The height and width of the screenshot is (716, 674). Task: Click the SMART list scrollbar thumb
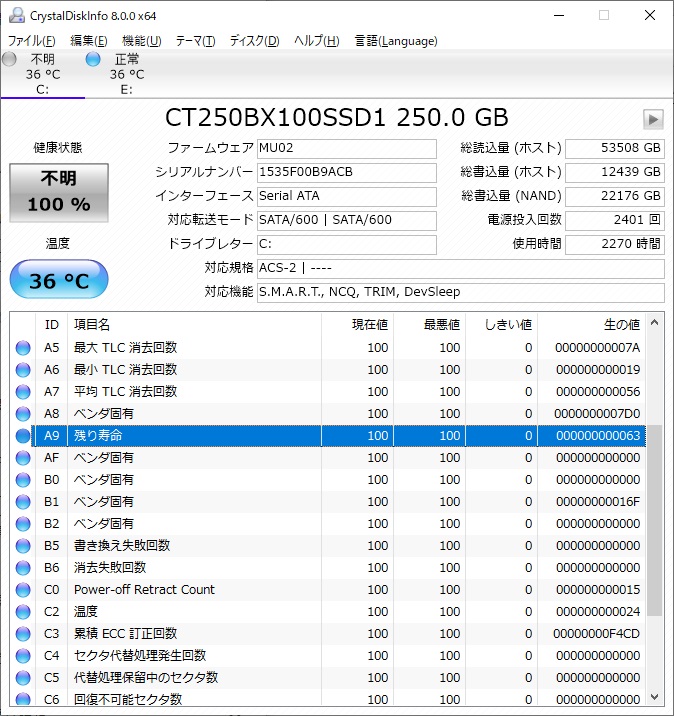pos(654,521)
